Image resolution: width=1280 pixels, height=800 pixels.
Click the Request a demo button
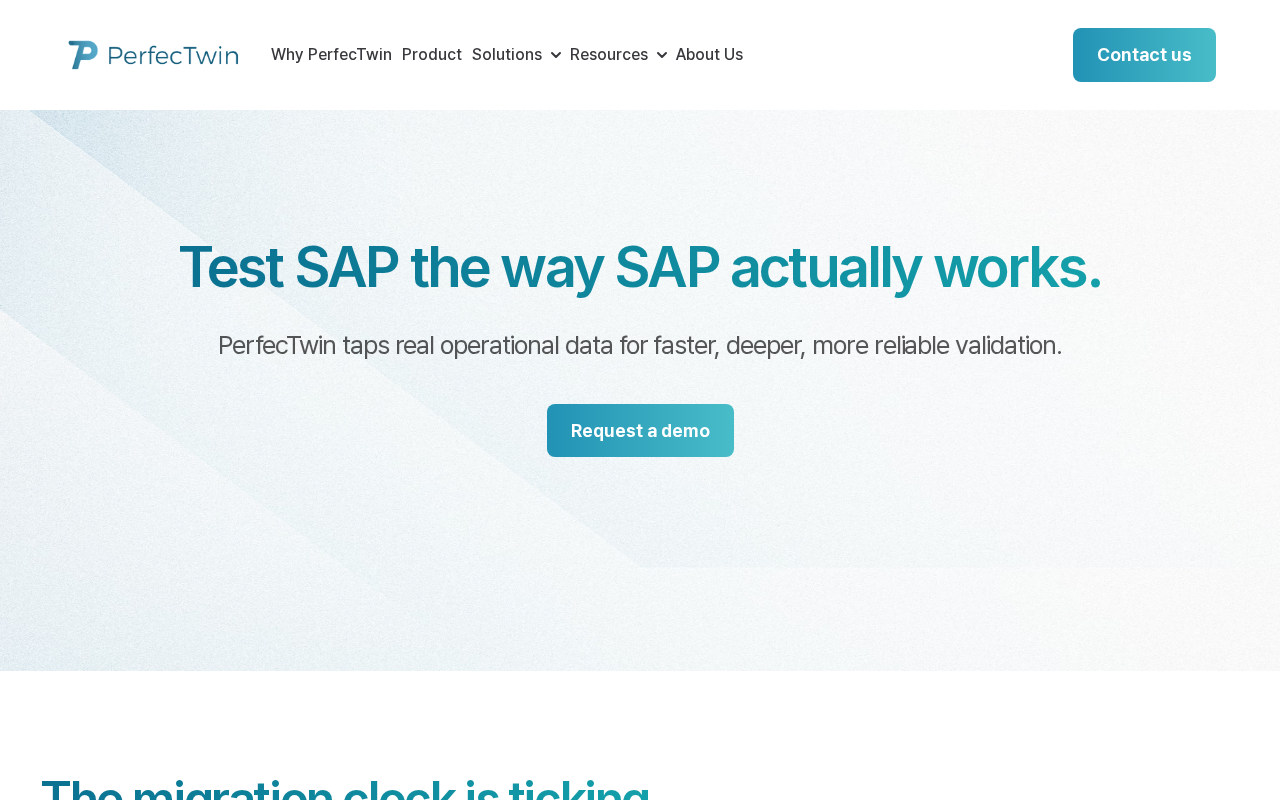[640, 431]
